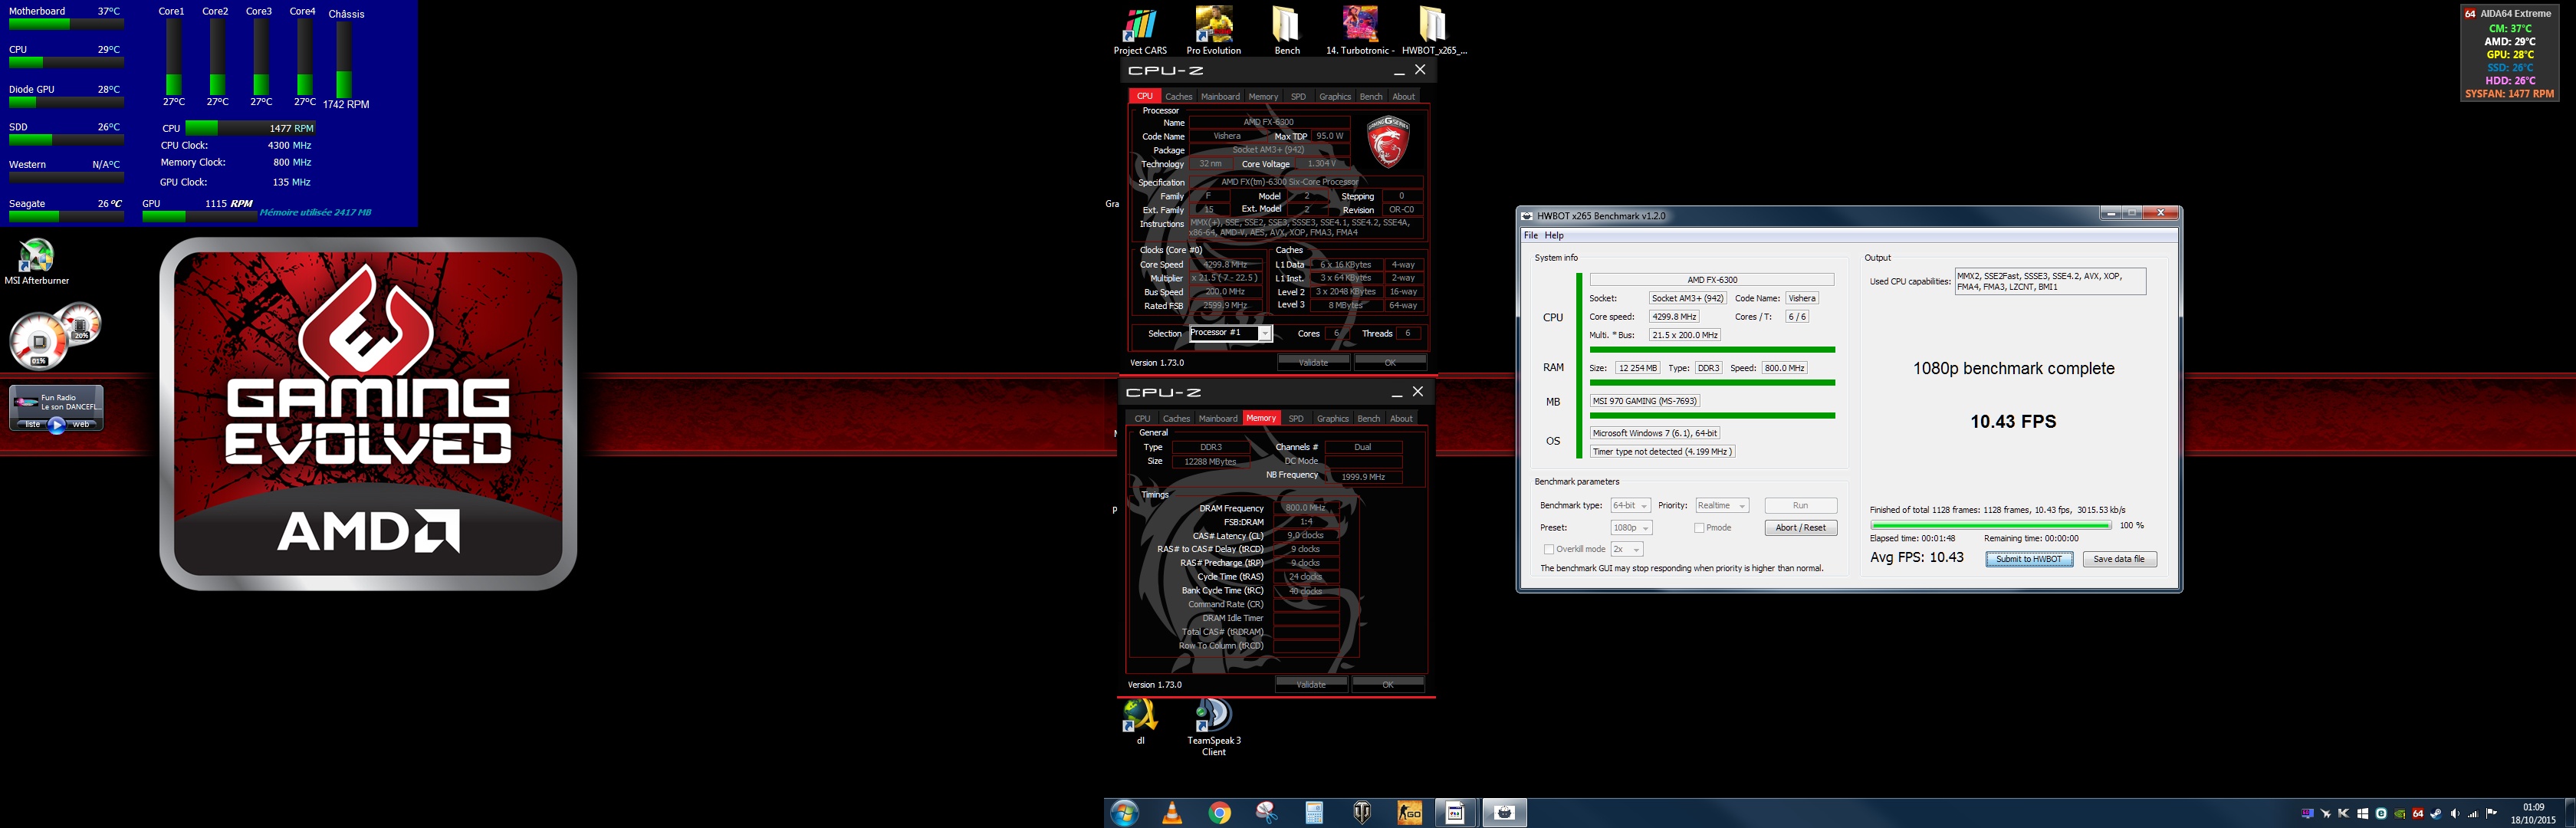Click the Core1 vertical temperature bar

(174, 58)
